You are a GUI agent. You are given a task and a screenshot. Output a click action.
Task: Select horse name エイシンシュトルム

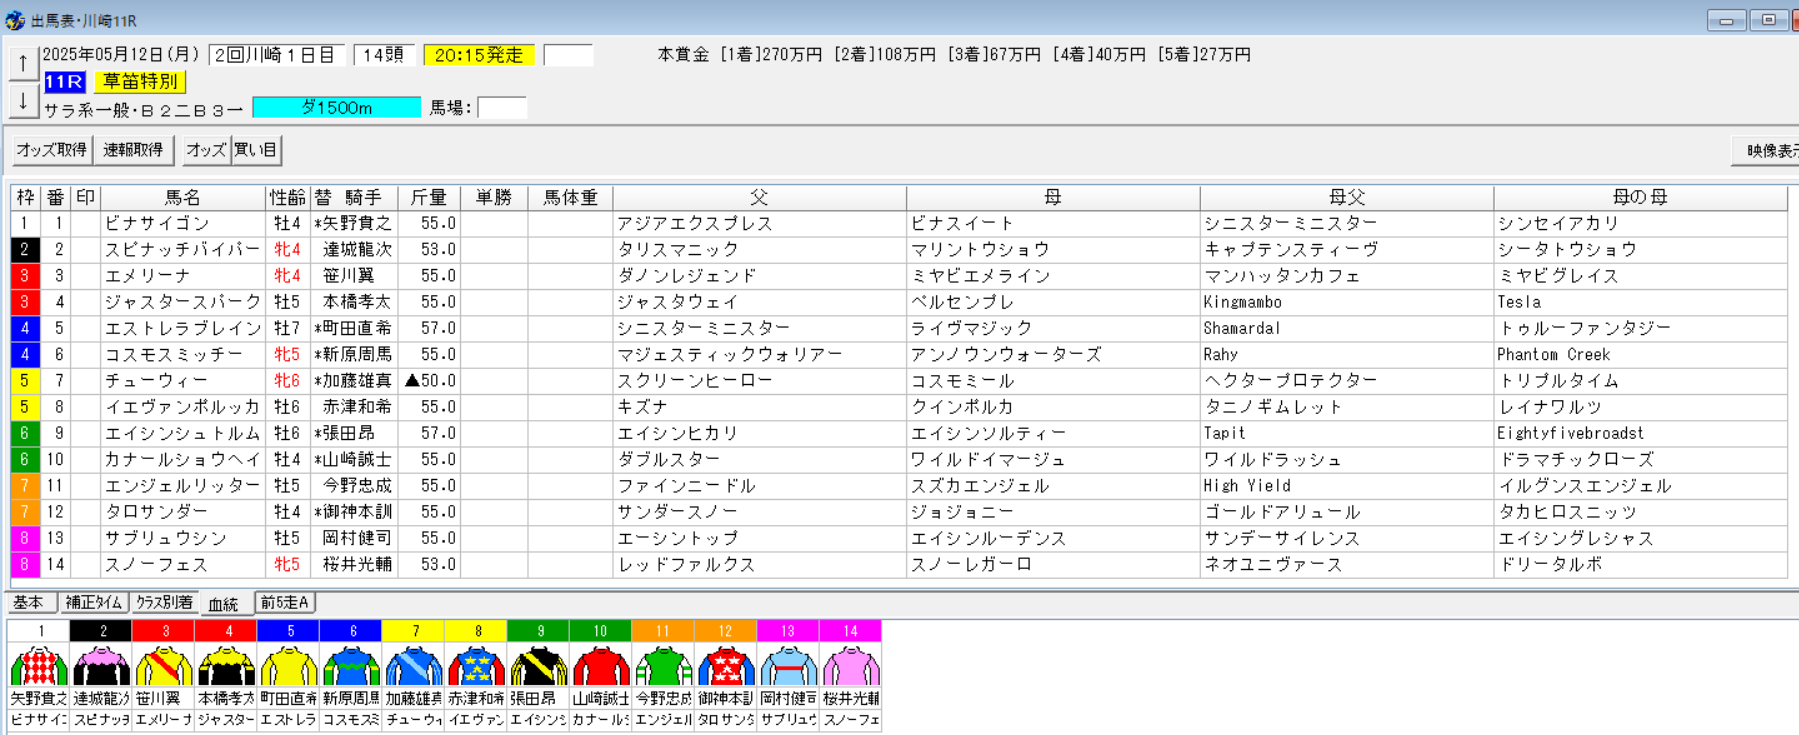[182, 433]
